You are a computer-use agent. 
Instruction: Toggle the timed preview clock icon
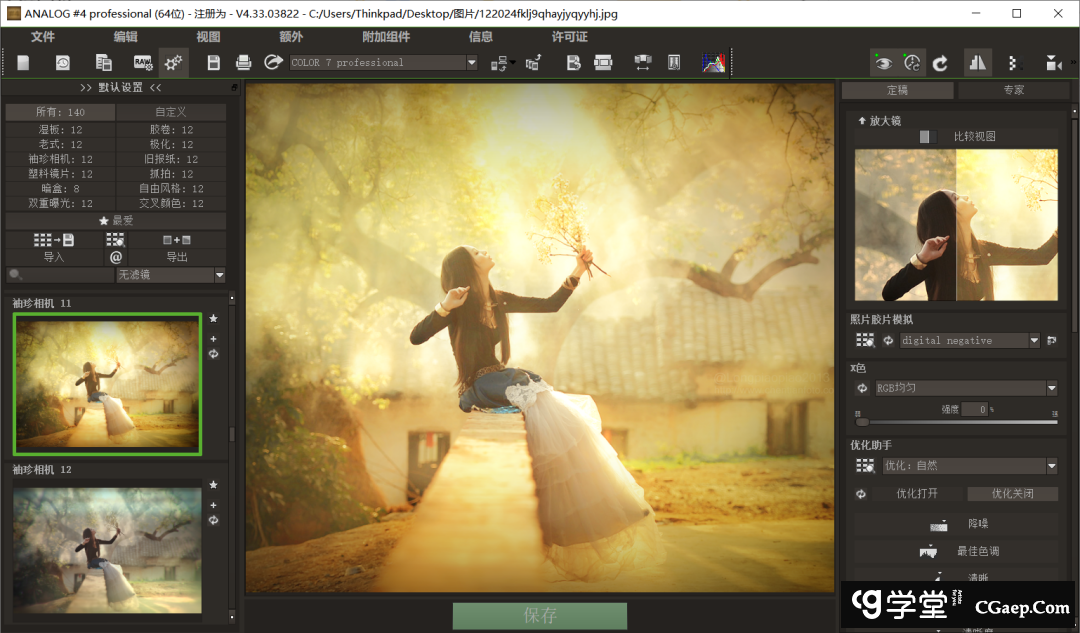[x=911, y=63]
